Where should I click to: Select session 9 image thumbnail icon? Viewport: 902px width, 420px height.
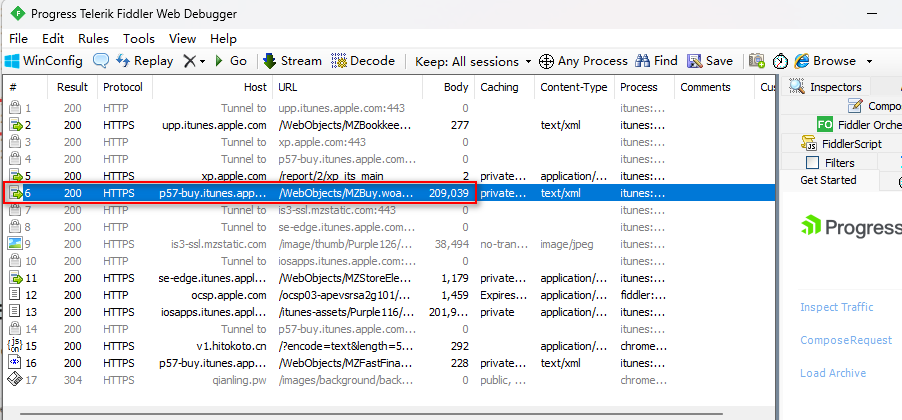[14, 244]
